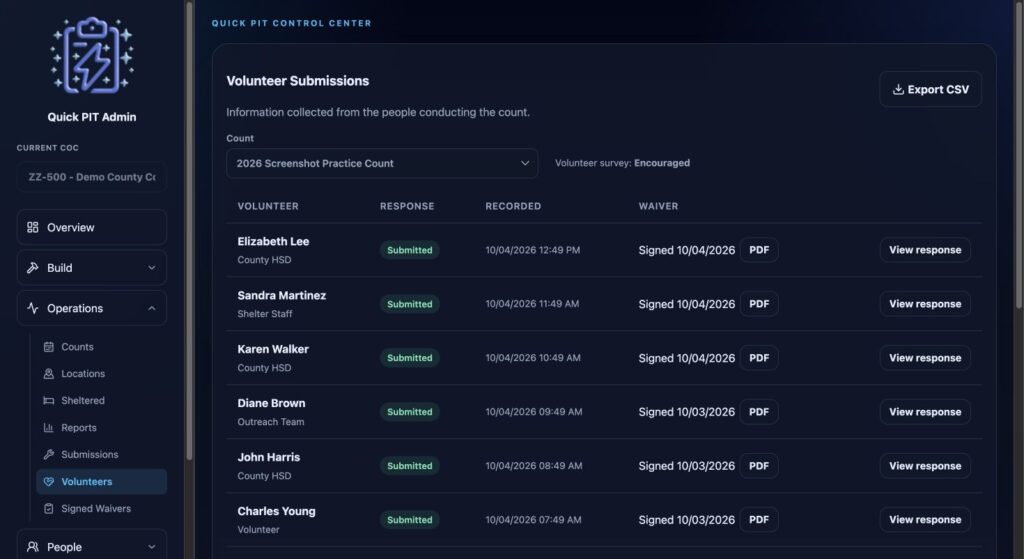Open the 2026 Screenshot Practice Count dropdown
1024x559 pixels.
382,163
